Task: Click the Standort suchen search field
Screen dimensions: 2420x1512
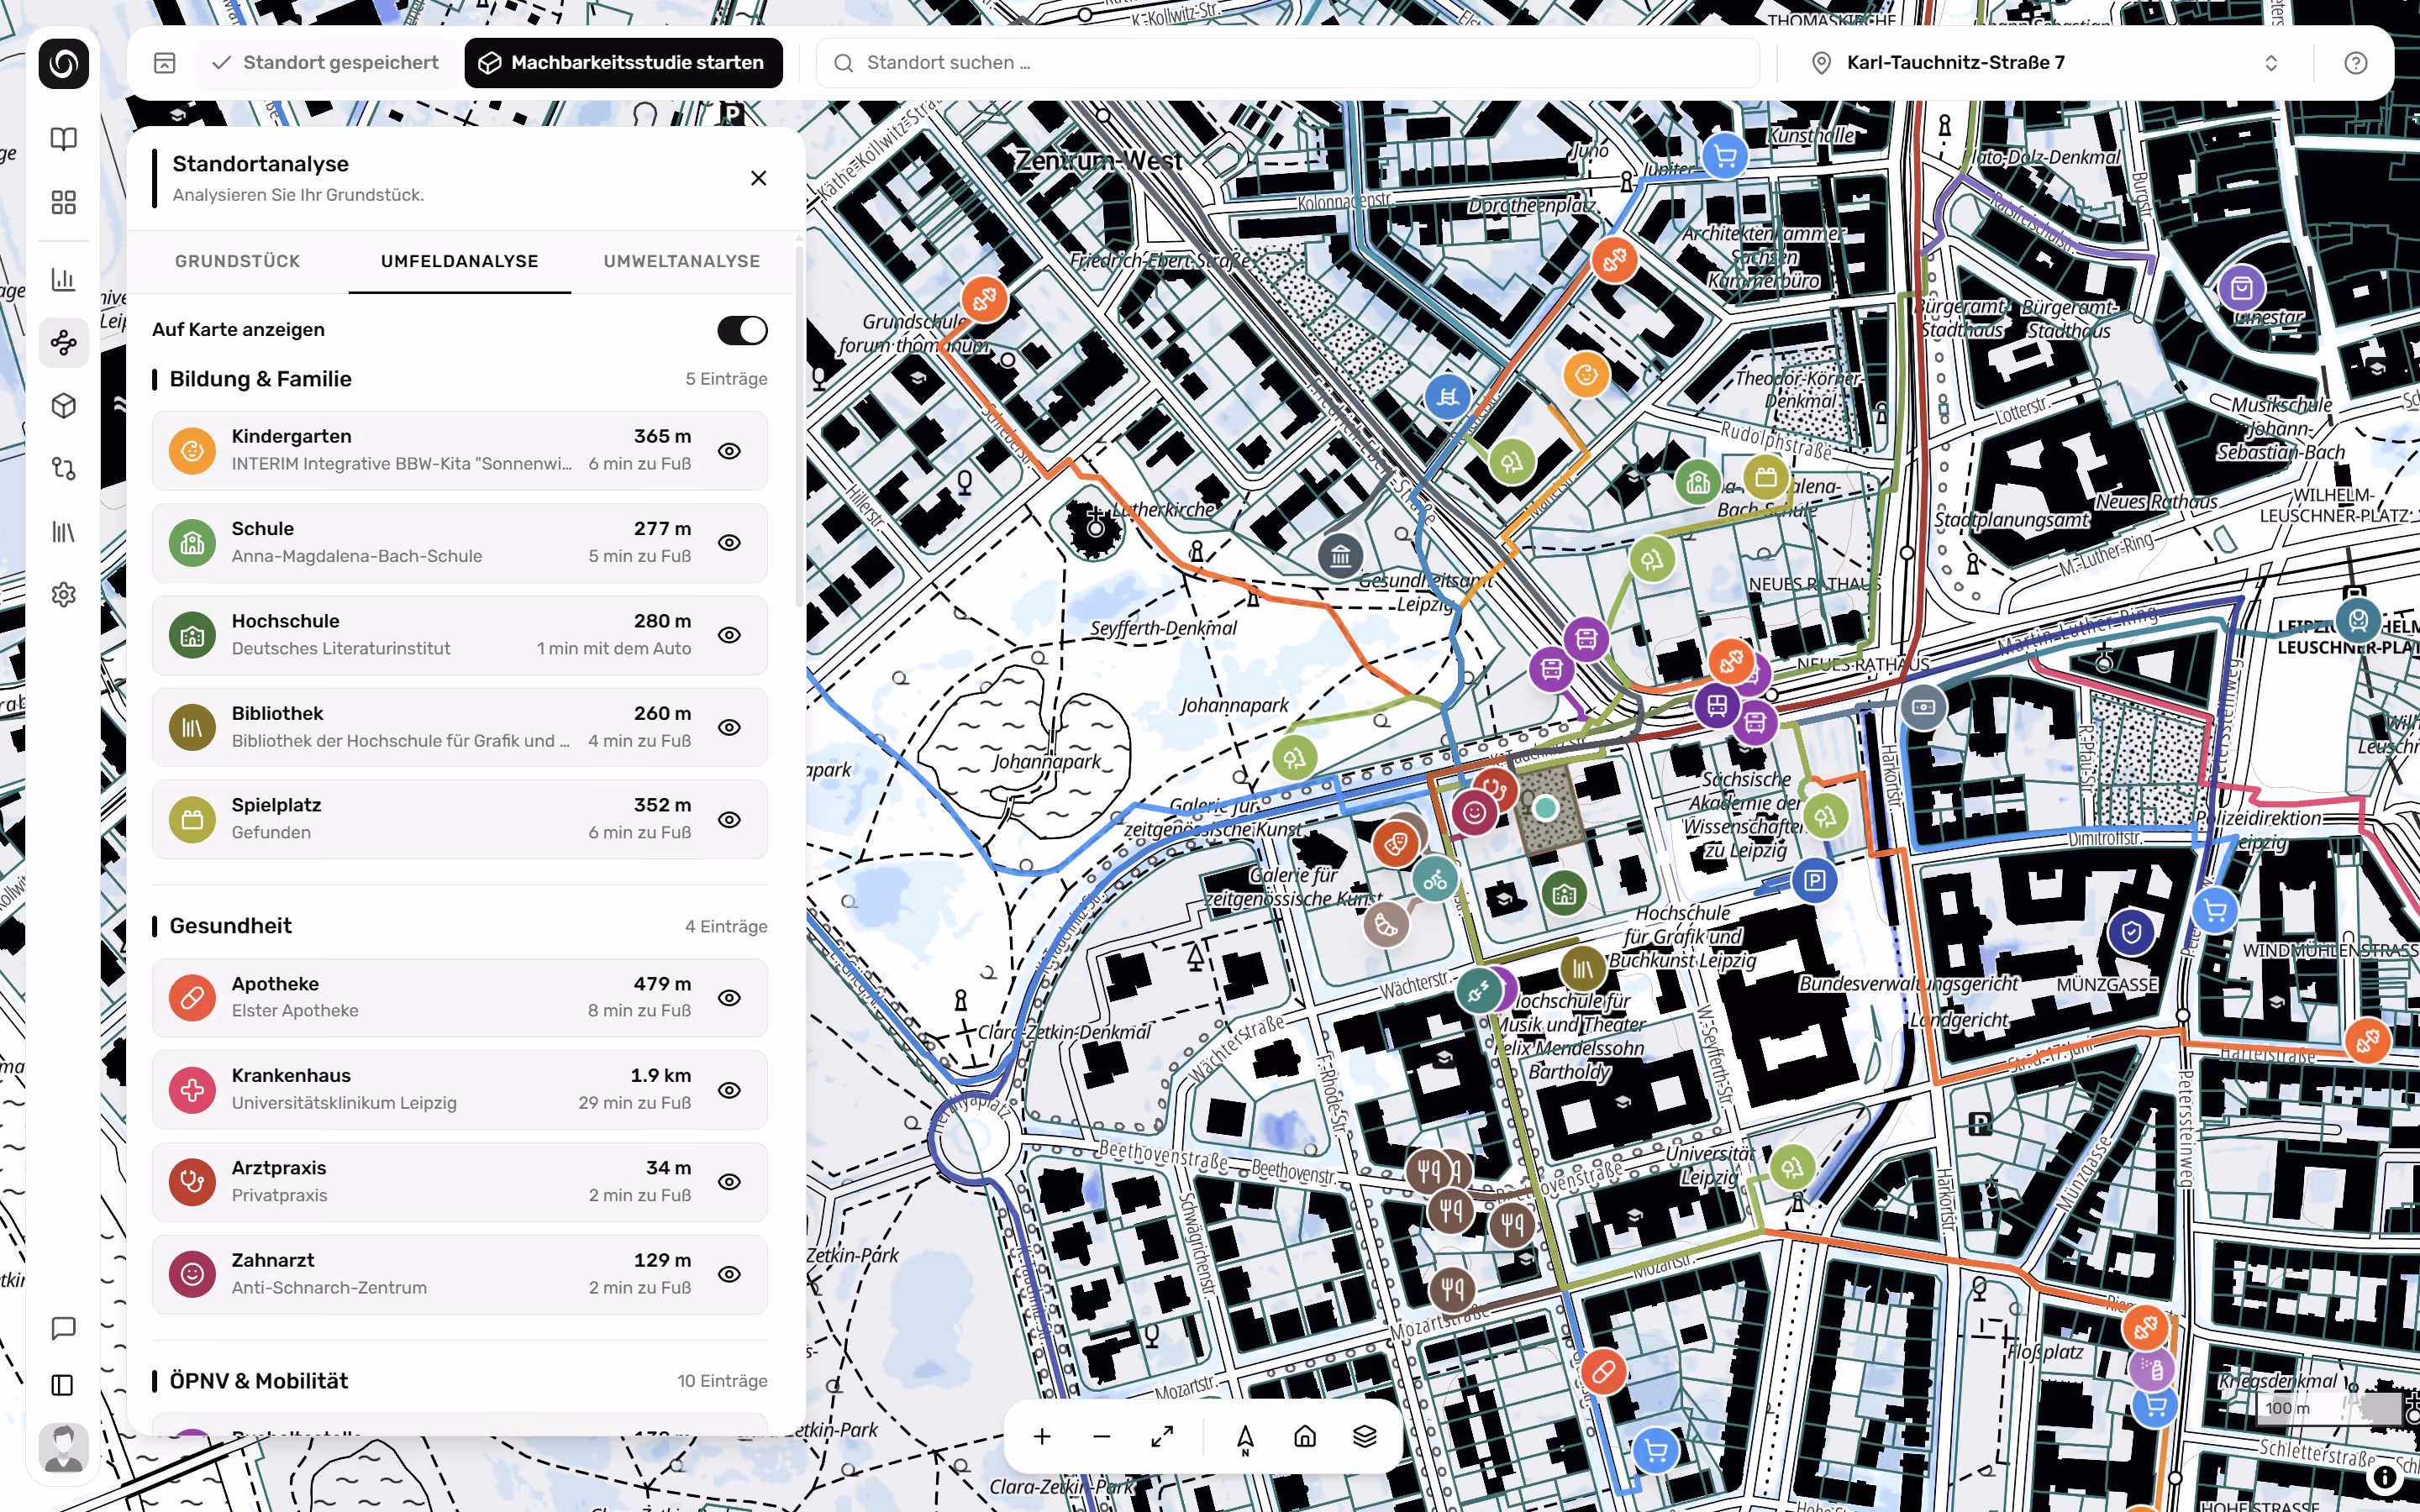Action: [x=1288, y=63]
